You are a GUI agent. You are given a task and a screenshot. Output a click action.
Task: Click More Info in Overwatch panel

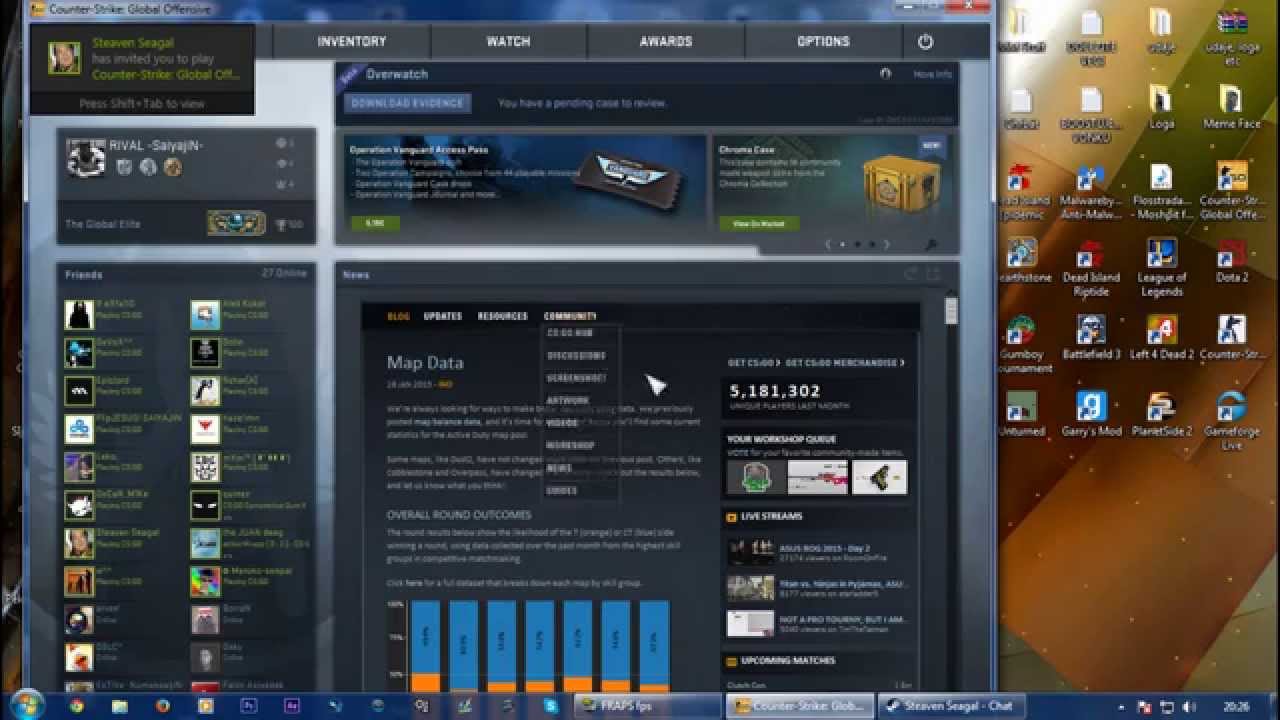932,75
